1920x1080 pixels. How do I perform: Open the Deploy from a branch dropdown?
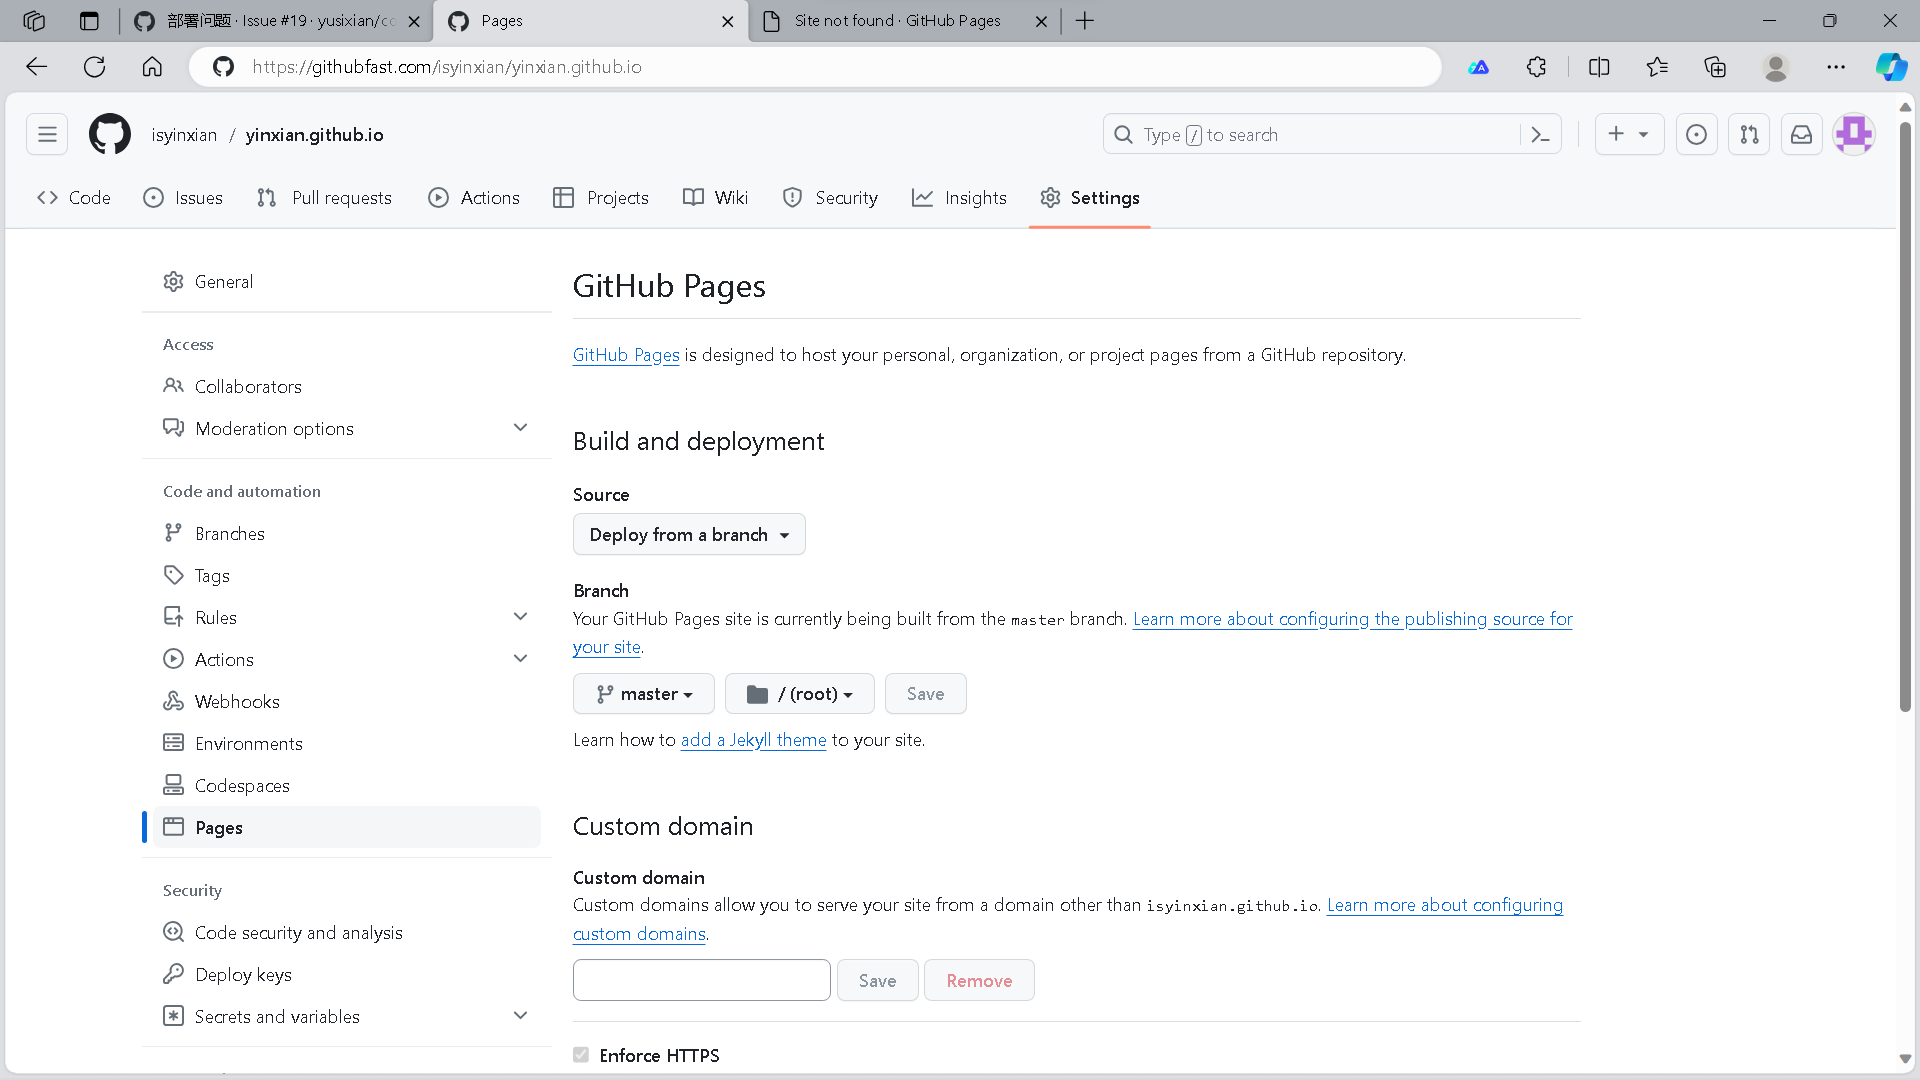click(x=689, y=535)
